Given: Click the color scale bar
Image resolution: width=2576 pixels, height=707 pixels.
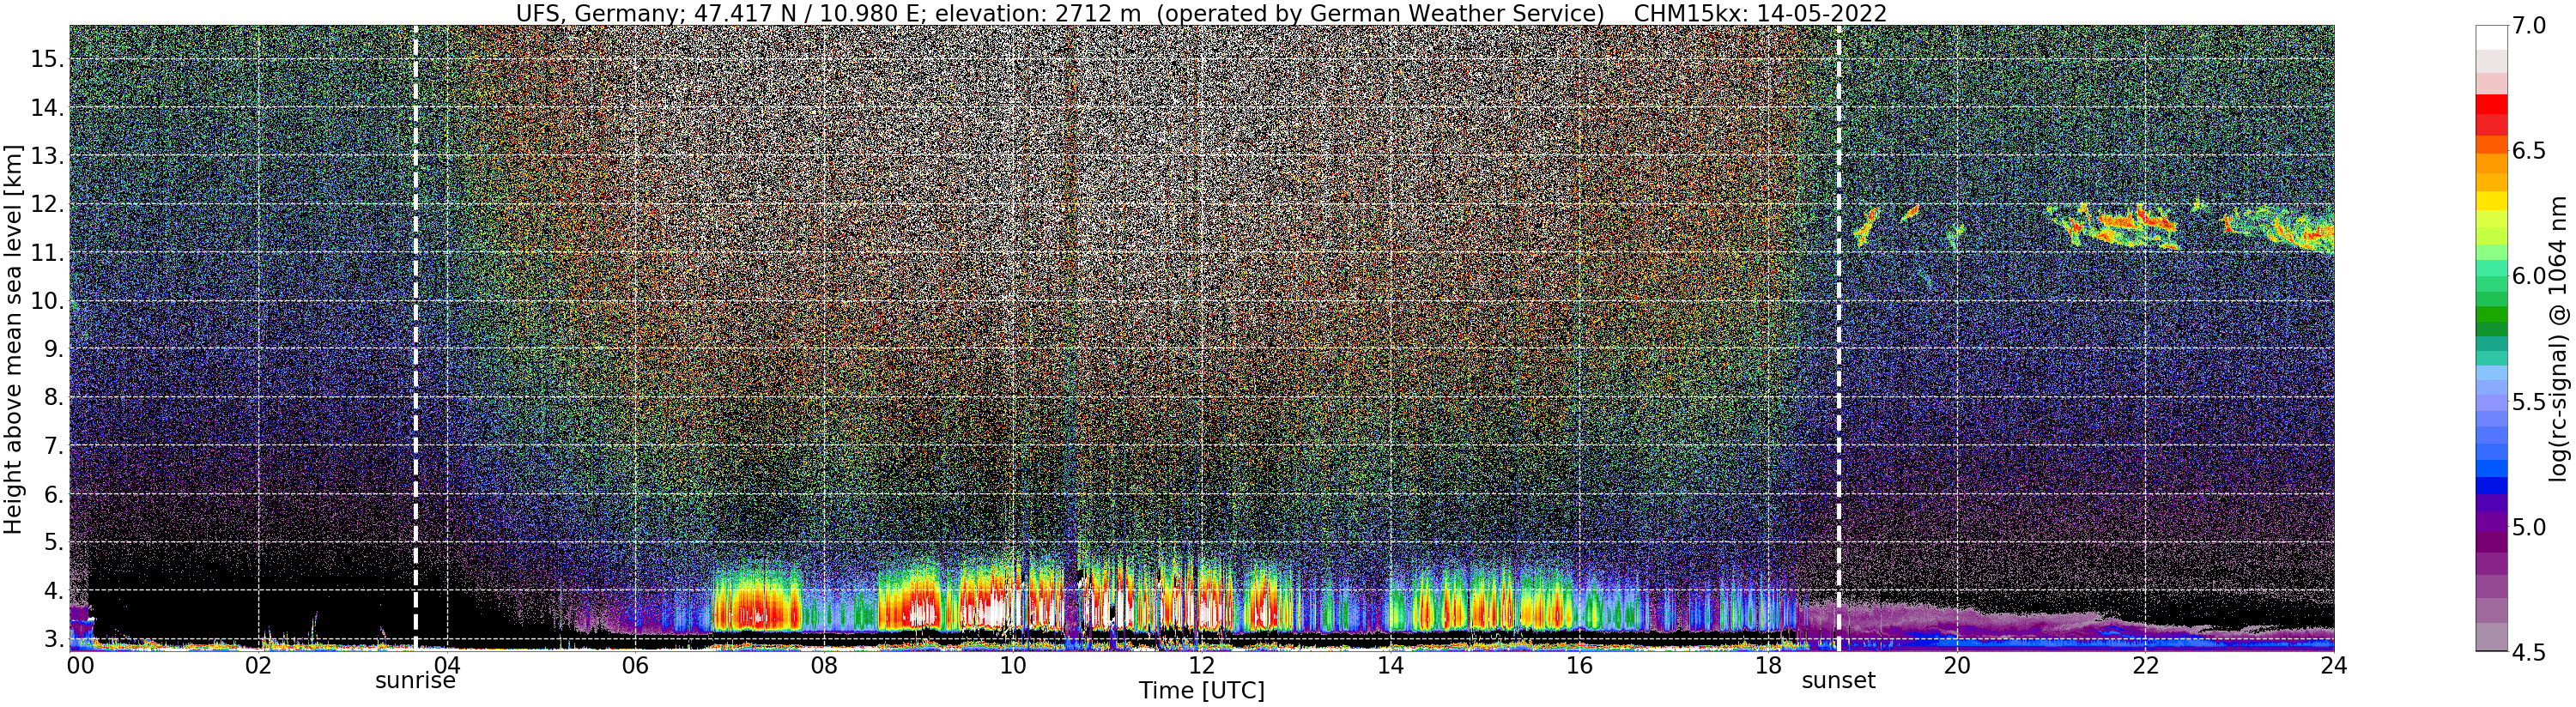Looking at the screenshot, I should click(x=2491, y=338).
